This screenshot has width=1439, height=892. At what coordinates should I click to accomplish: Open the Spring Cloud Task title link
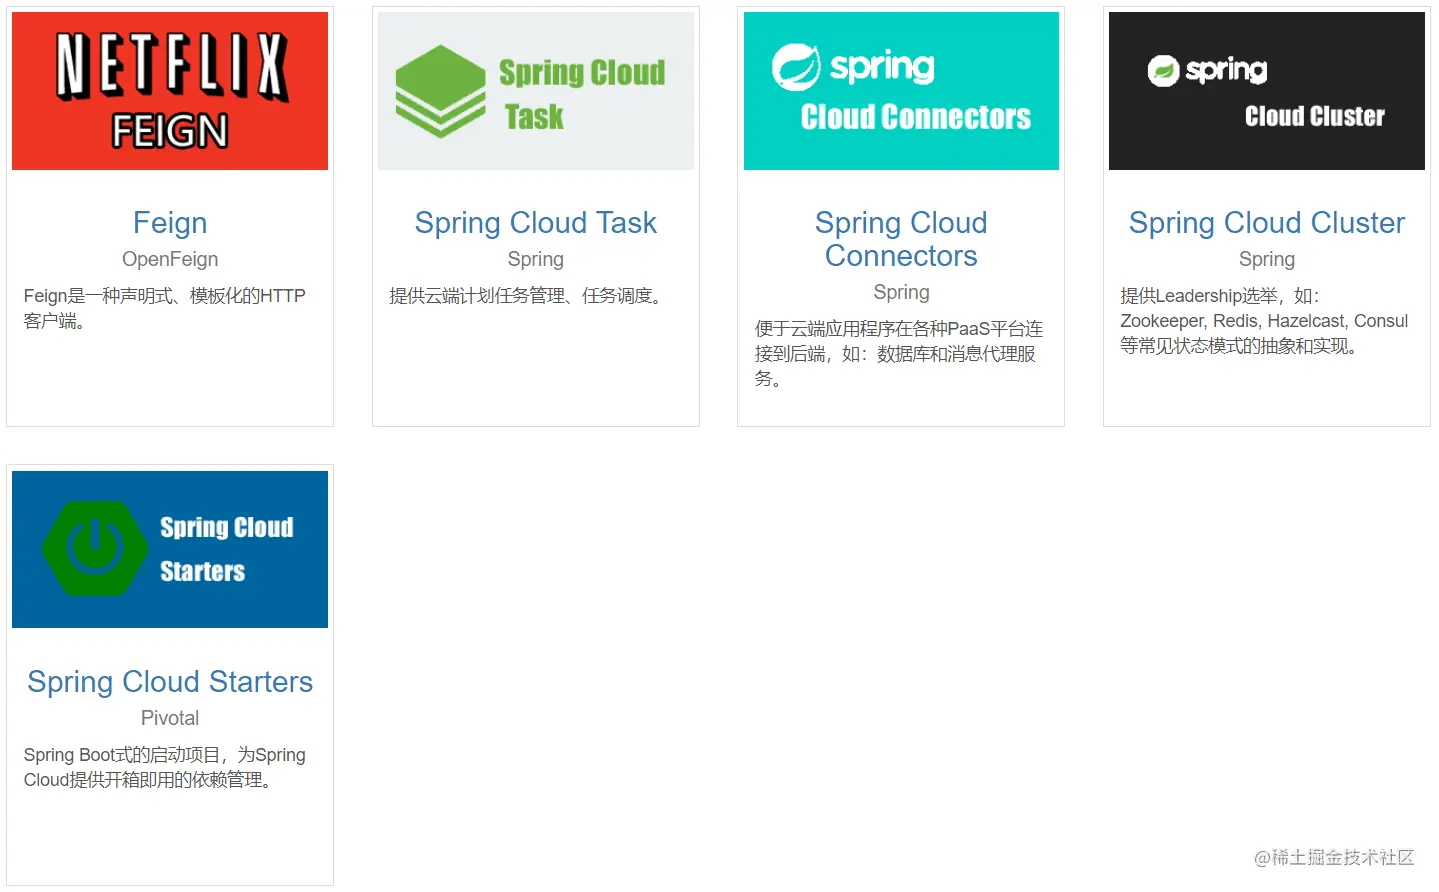pos(536,222)
